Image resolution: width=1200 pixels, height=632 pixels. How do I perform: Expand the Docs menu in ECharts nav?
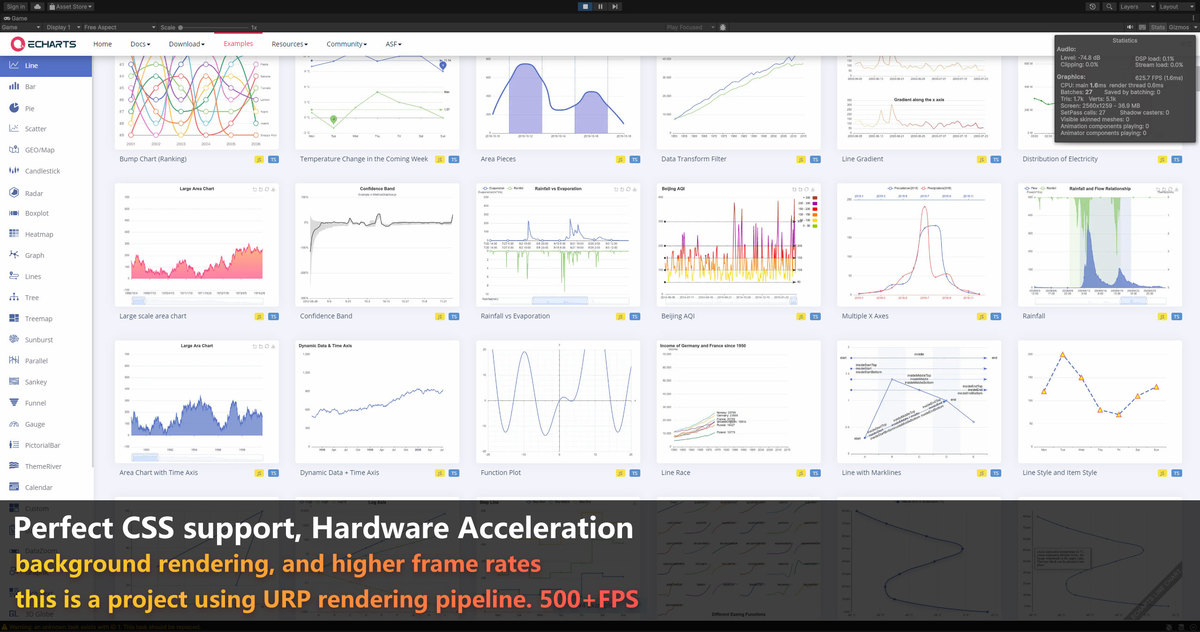[140, 44]
